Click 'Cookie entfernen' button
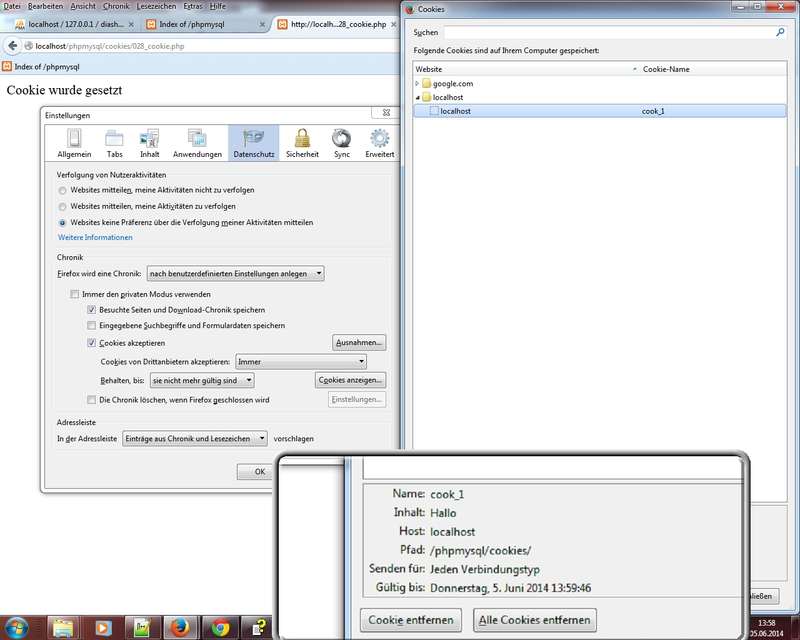The width and height of the screenshot is (800, 640). point(411,620)
